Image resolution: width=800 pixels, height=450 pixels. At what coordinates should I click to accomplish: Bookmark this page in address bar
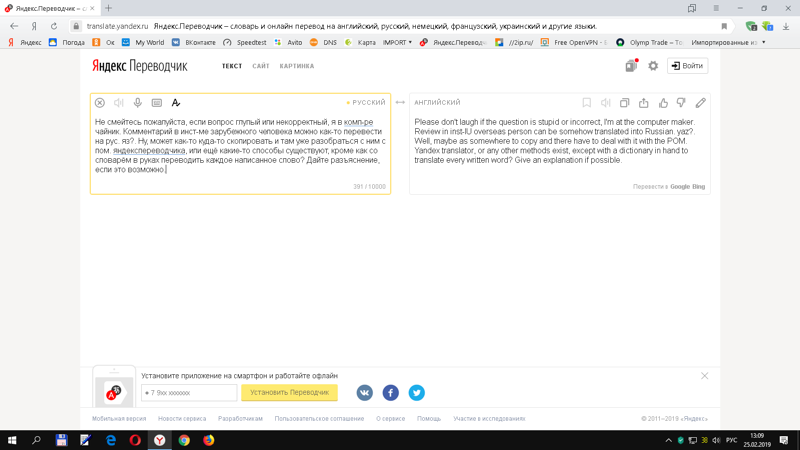coord(724,27)
